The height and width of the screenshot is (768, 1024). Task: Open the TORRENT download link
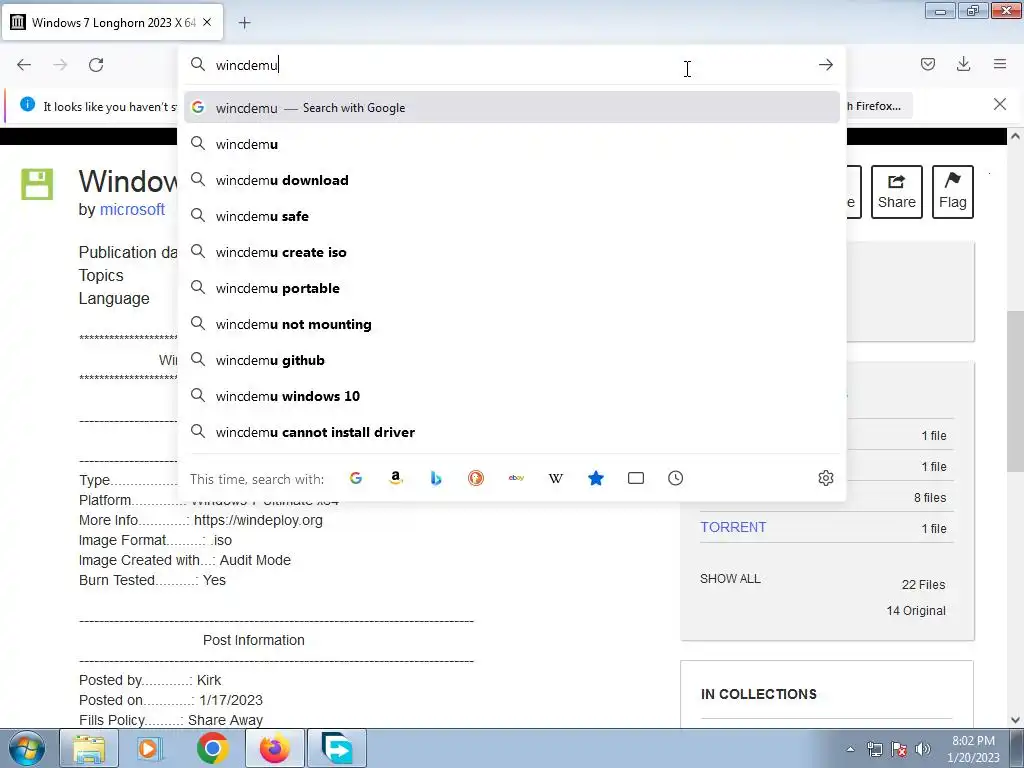coord(733,527)
